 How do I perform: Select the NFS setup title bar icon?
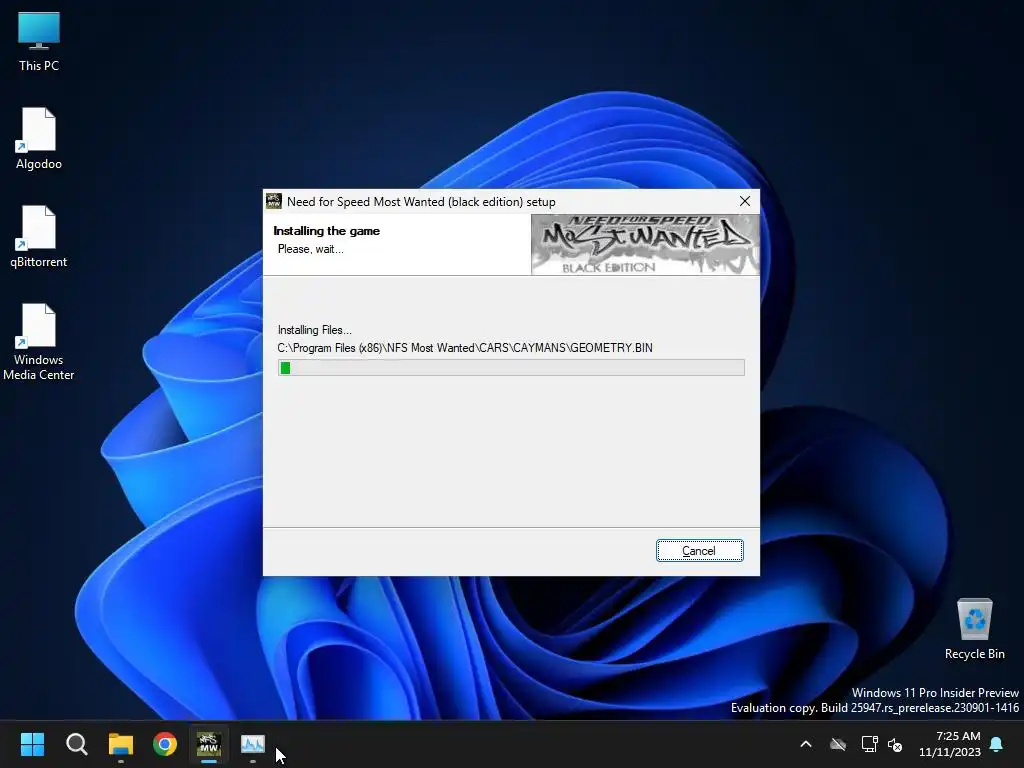coord(274,201)
